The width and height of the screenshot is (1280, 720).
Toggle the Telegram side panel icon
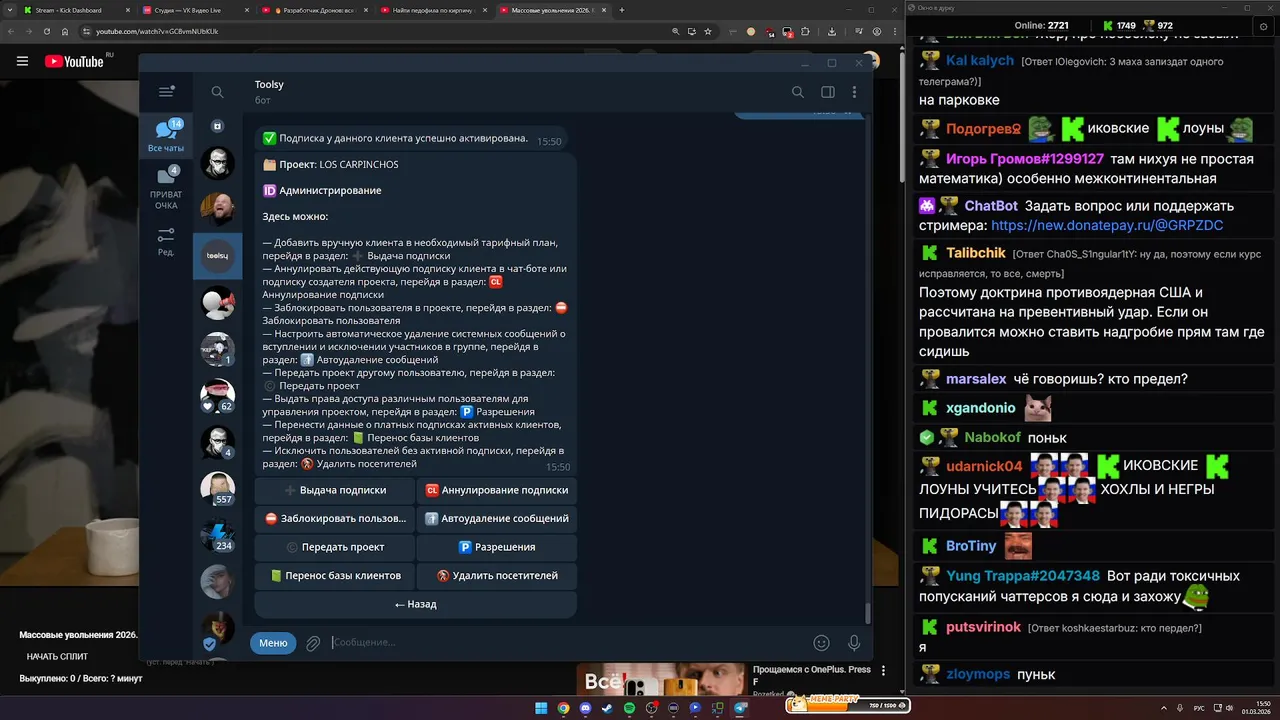(828, 92)
